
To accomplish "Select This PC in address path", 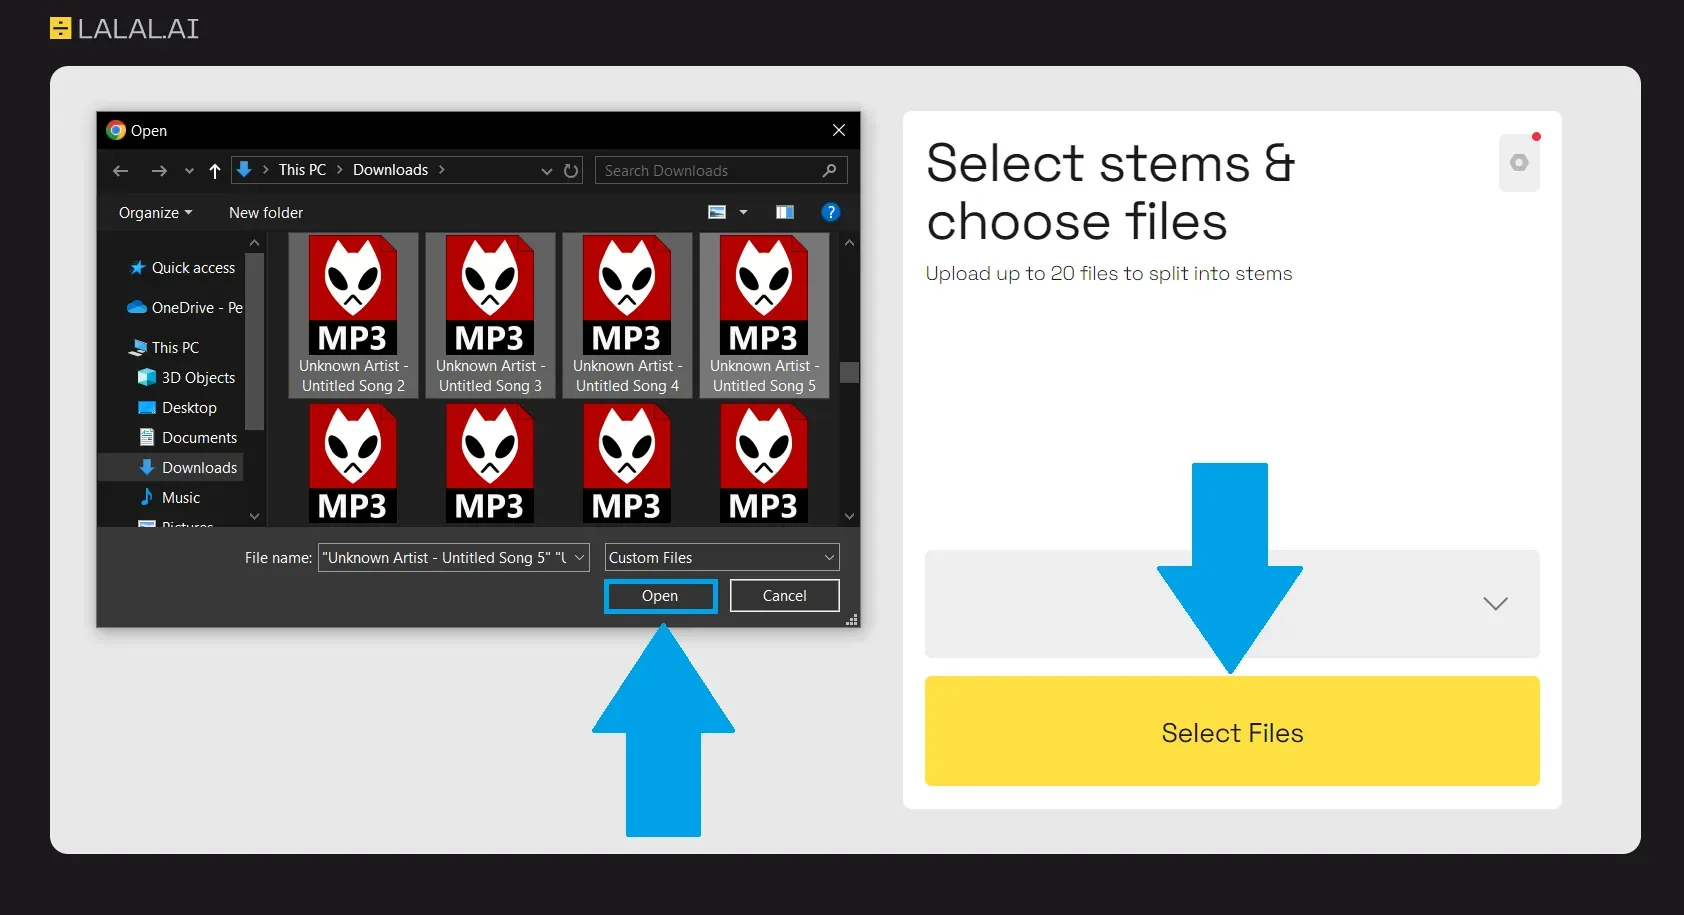I will 302,170.
